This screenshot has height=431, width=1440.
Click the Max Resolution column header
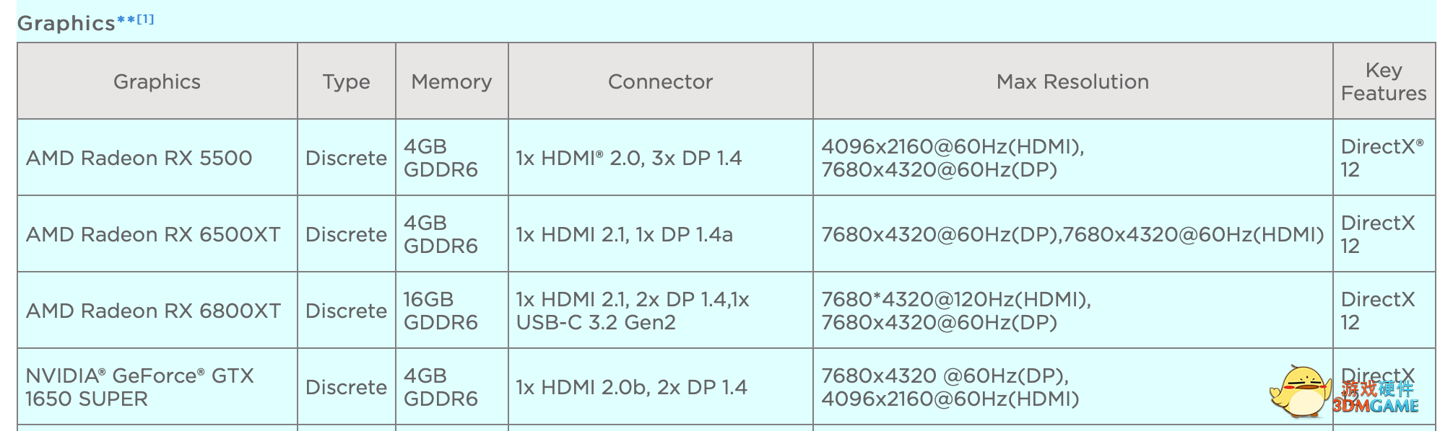pyautogui.click(x=1072, y=82)
